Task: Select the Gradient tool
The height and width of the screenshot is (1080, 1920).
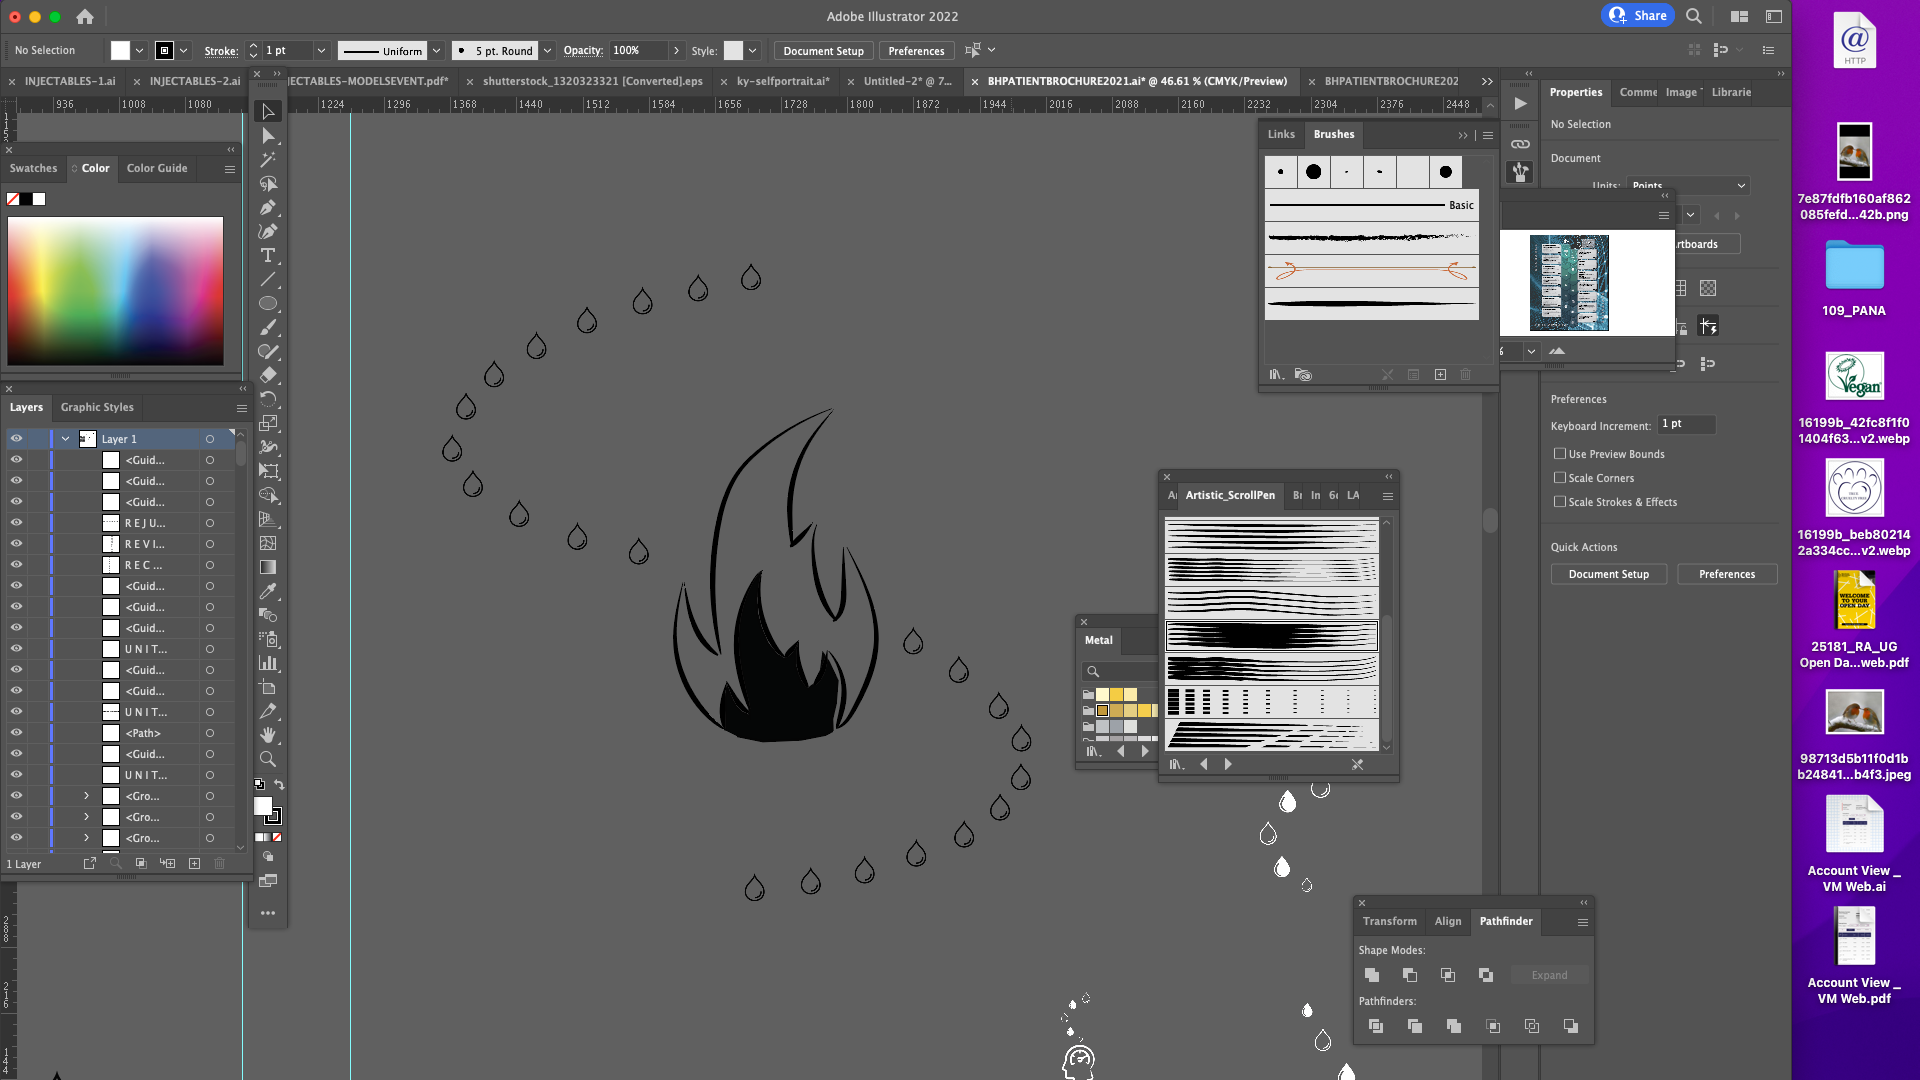Action: pyautogui.click(x=268, y=567)
